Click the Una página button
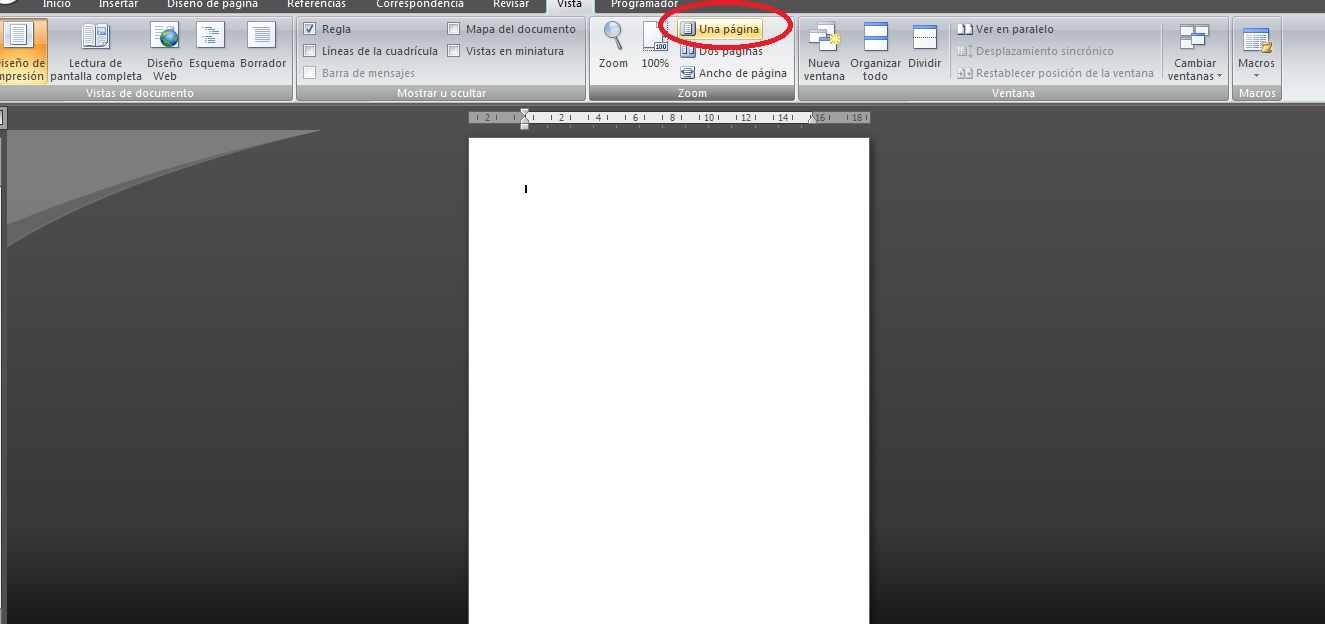This screenshot has height=624, width=1325. tap(722, 29)
